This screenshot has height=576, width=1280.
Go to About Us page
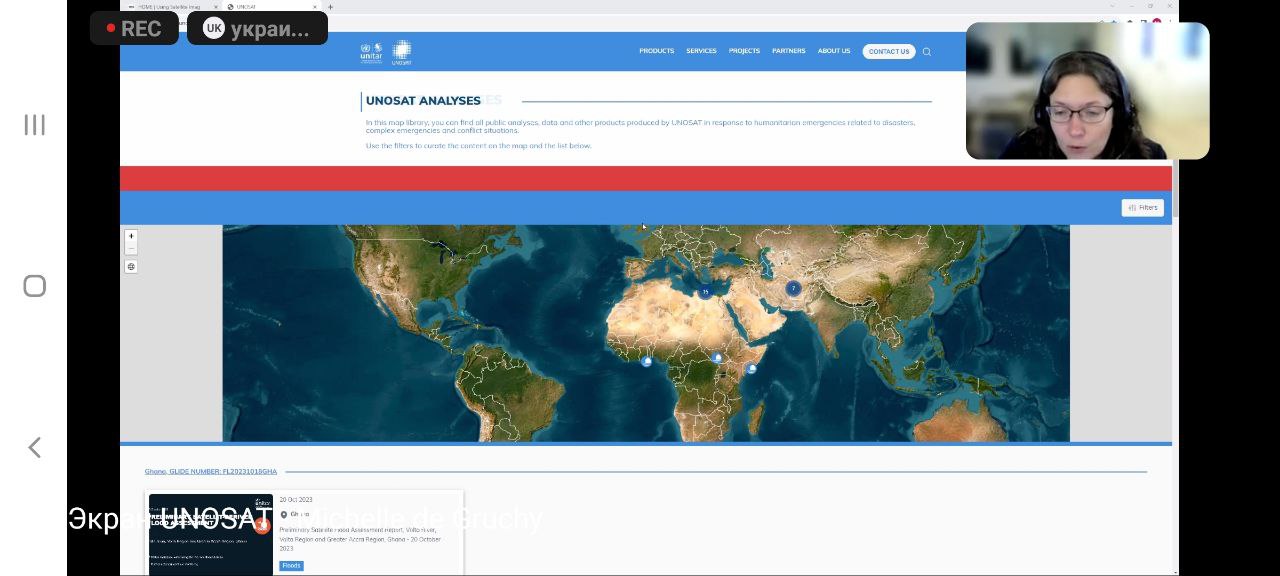(833, 51)
